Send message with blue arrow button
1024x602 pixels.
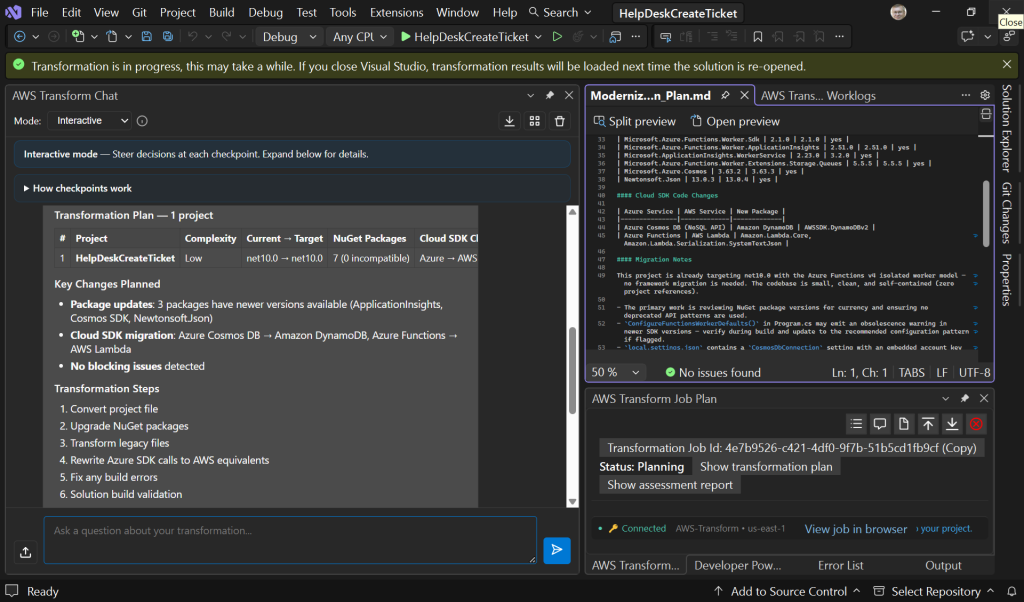pos(557,550)
